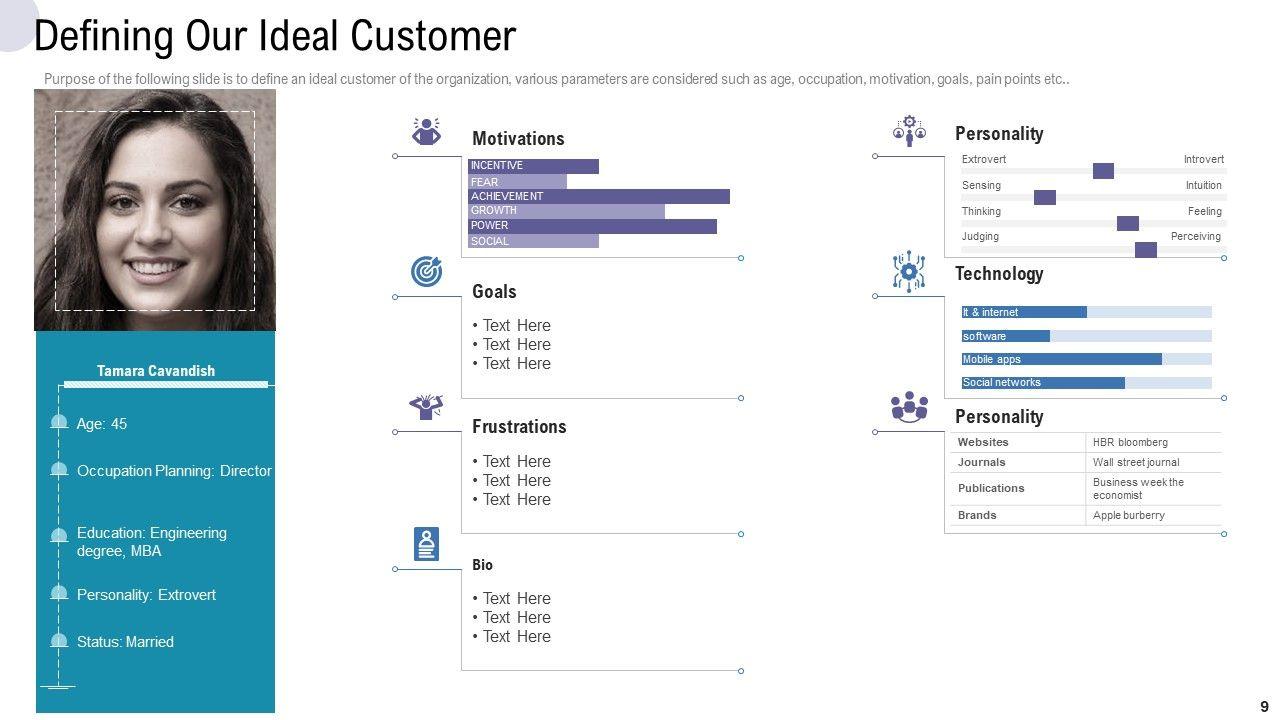The width and height of the screenshot is (1280, 720).
Task: Click the Wall street journal table cell
Action: [x=1152, y=462]
